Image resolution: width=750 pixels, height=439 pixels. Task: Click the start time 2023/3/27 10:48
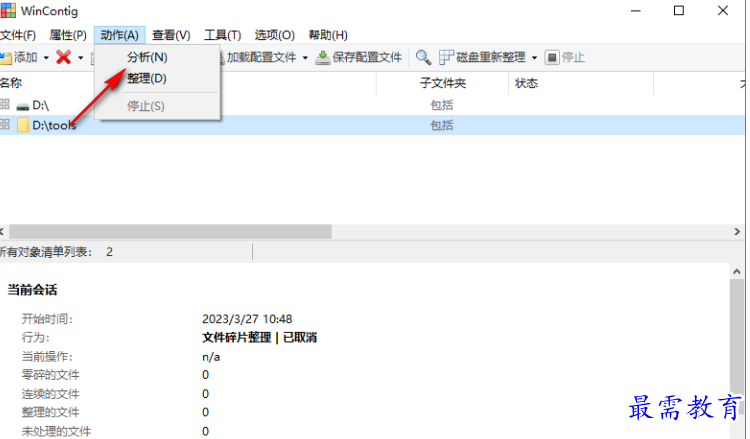[x=247, y=319]
